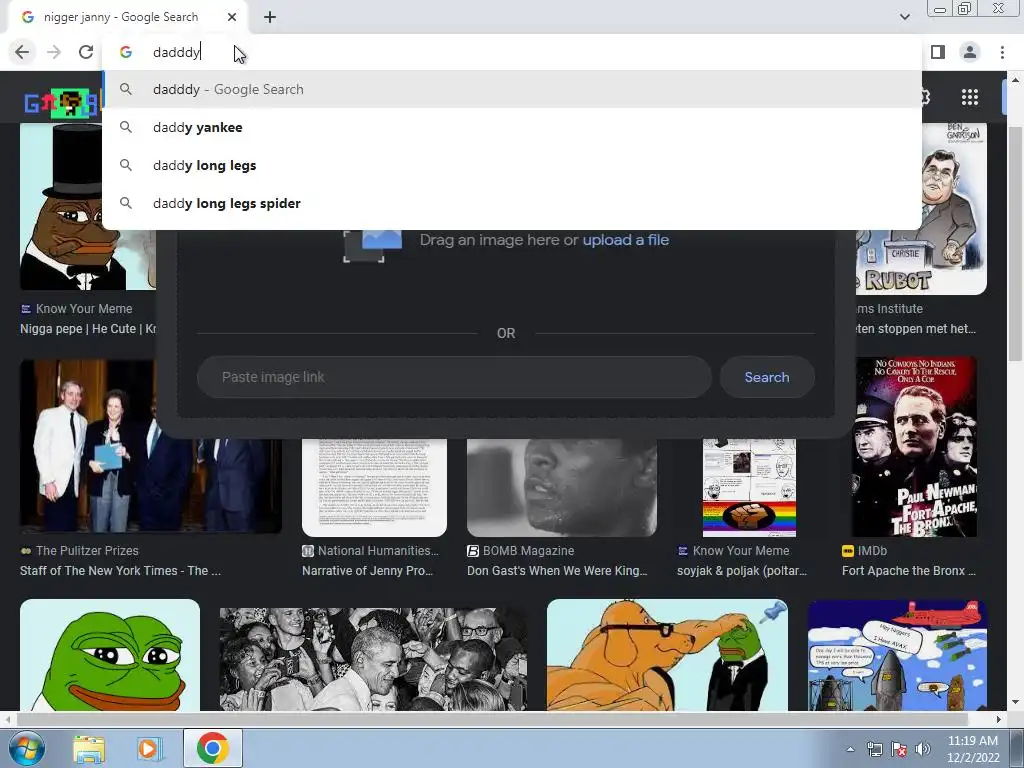Click the Google doodle logo
Viewport: 1024px width, 768px height.
point(61,103)
